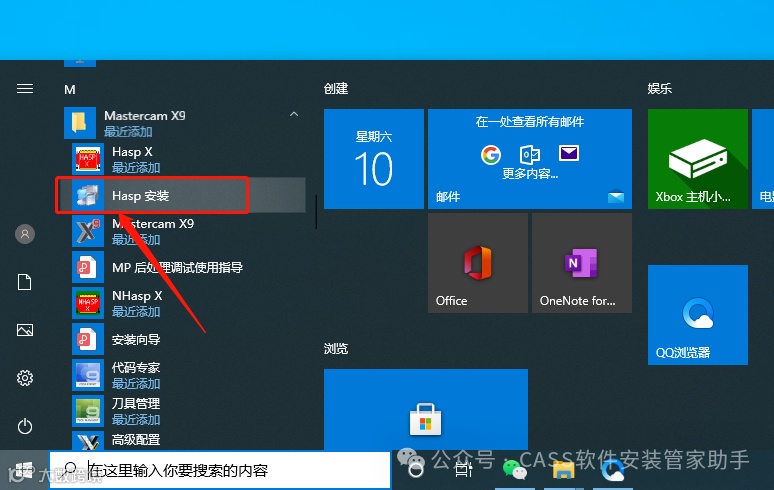This screenshot has width=774, height=490.
Task: Open WeChat from the taskbar
Action: 514,470
